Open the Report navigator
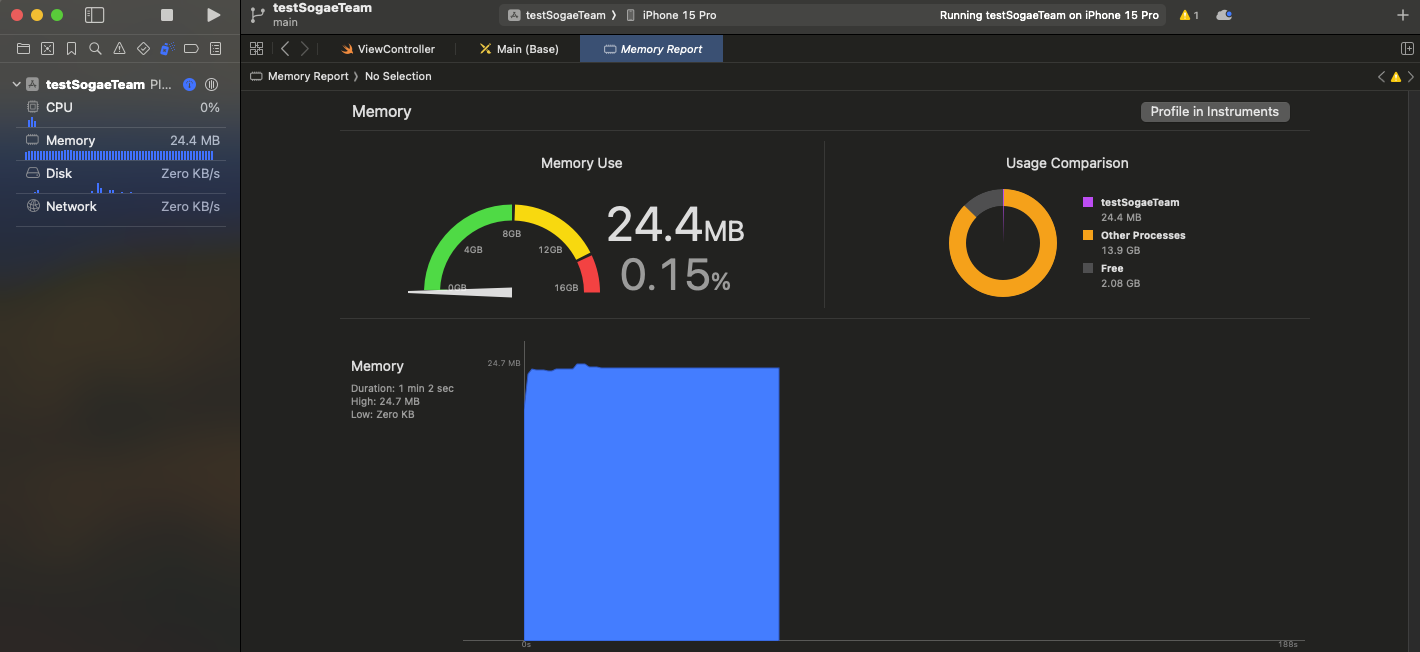This screenshot has height=652, width=1420. (215, 48)
